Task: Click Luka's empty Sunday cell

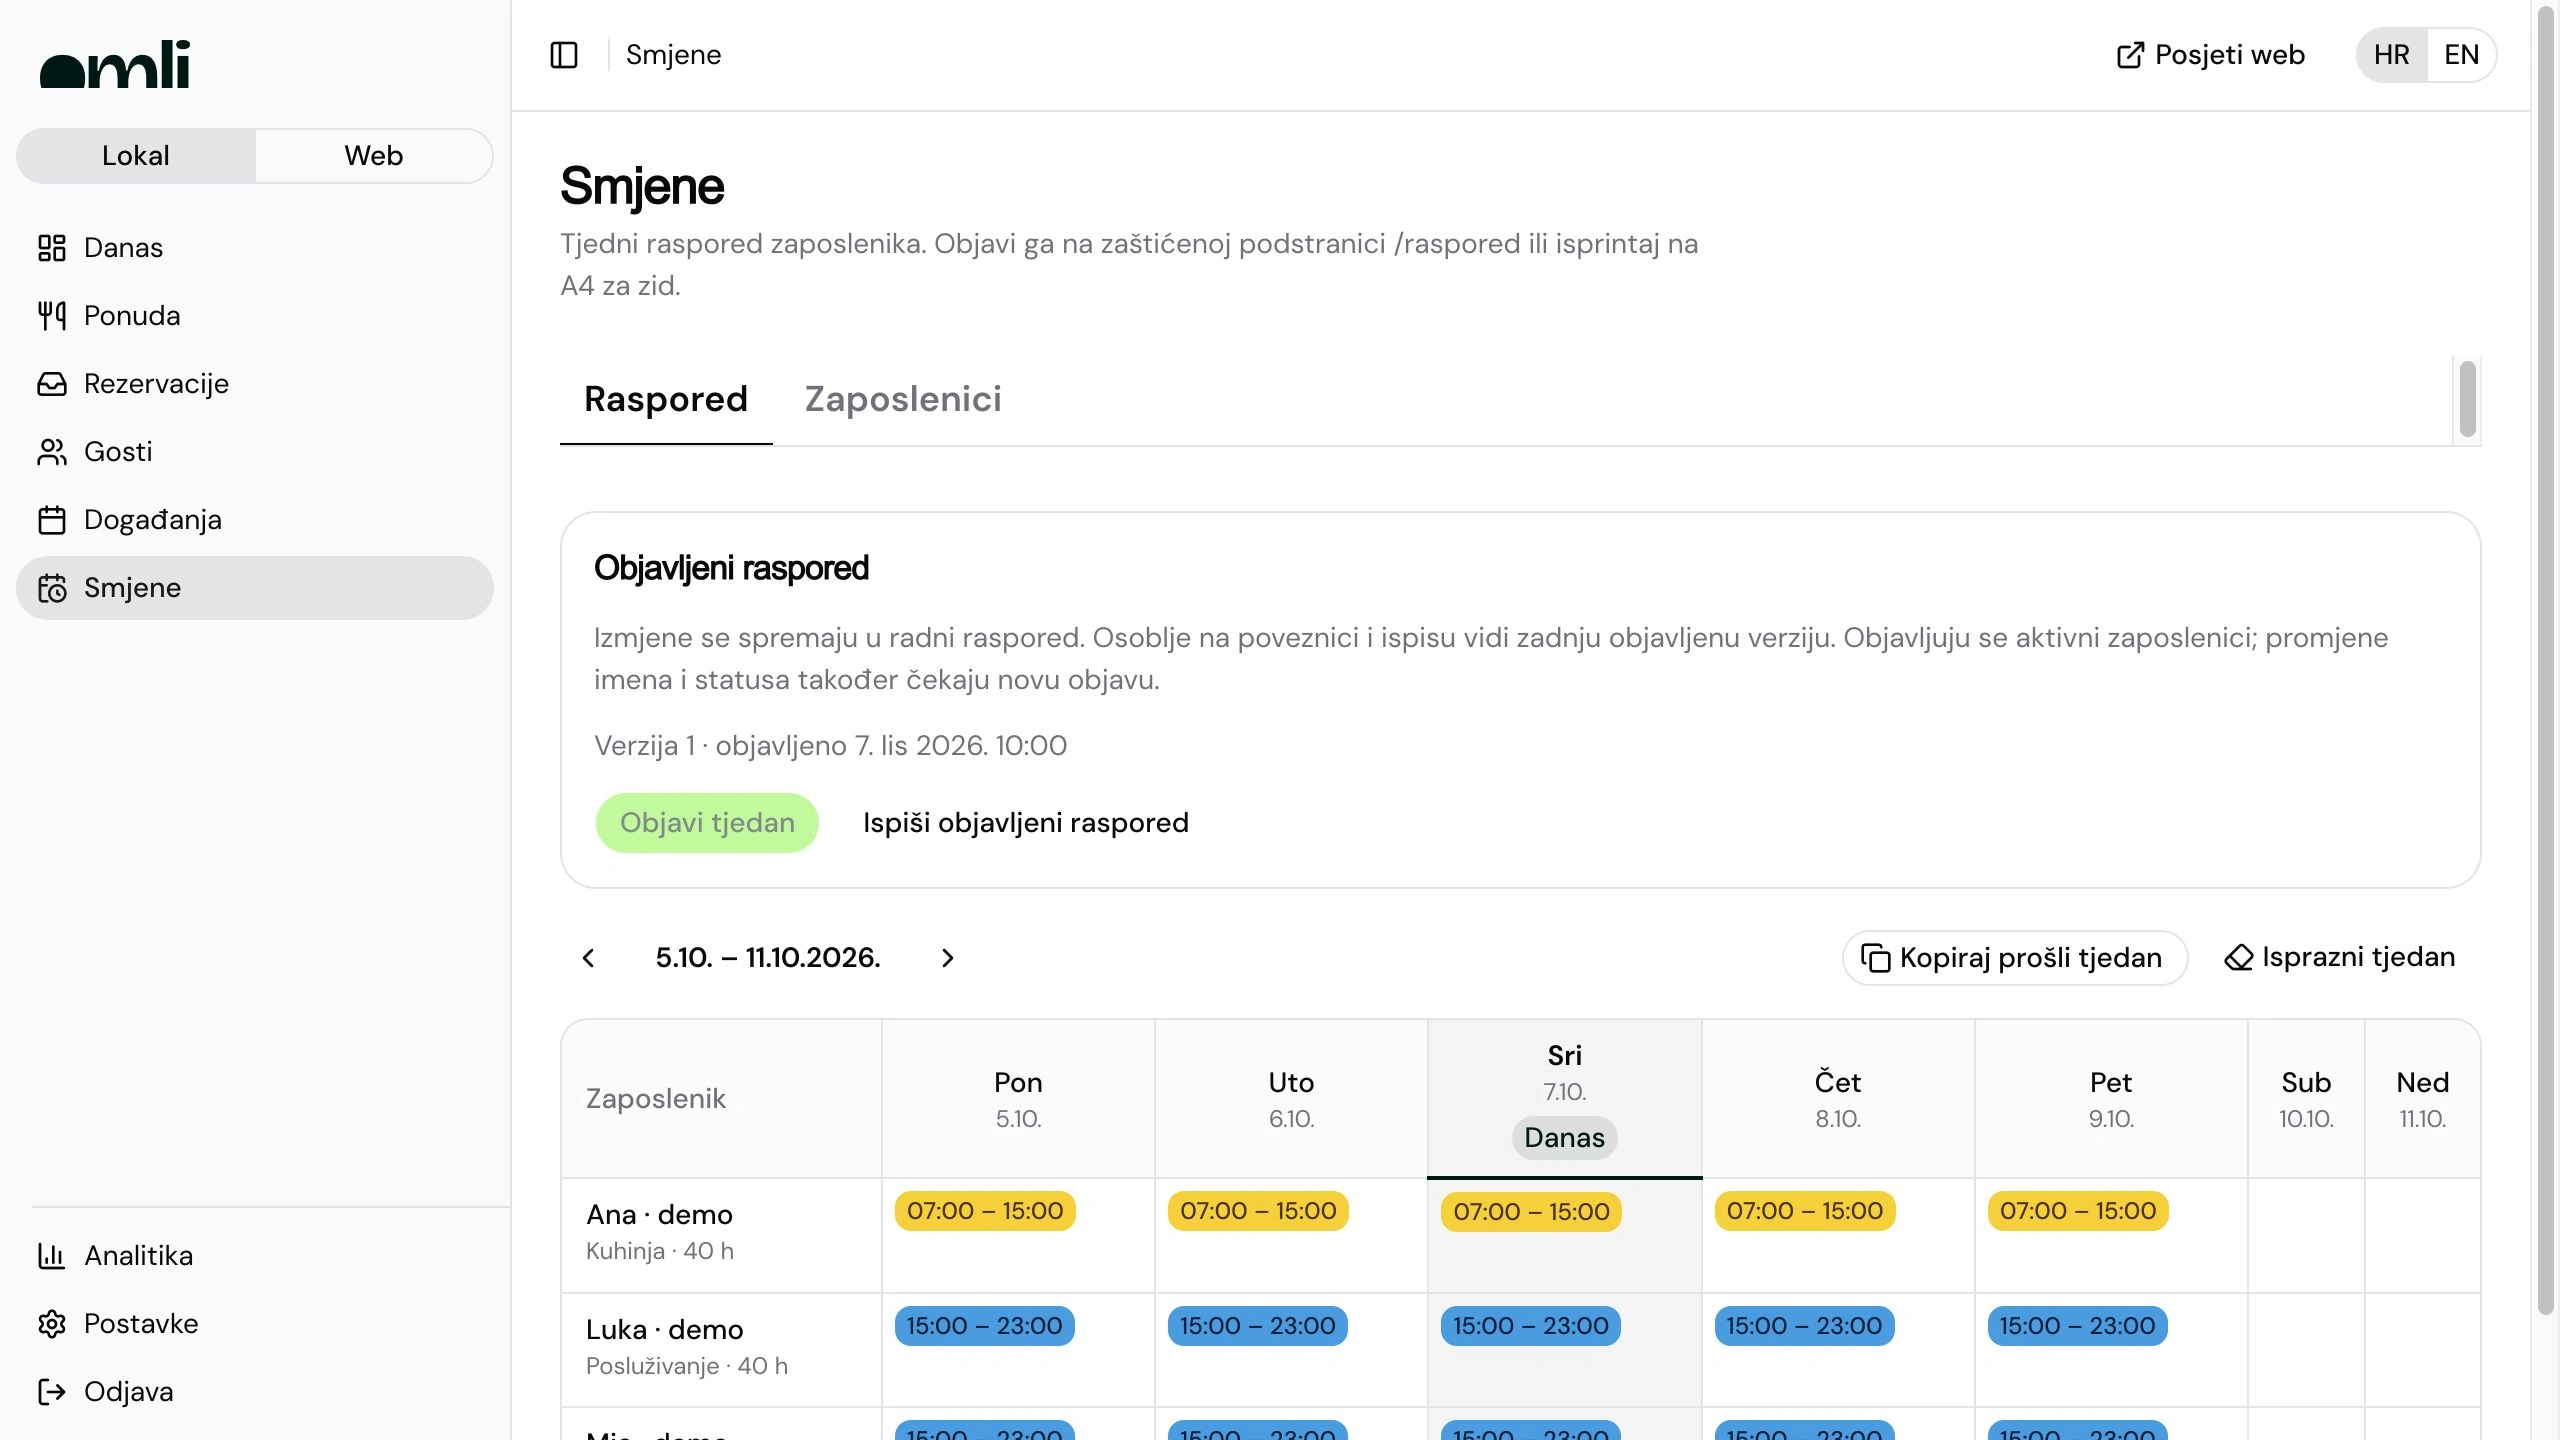Action: [2422, 1350]
